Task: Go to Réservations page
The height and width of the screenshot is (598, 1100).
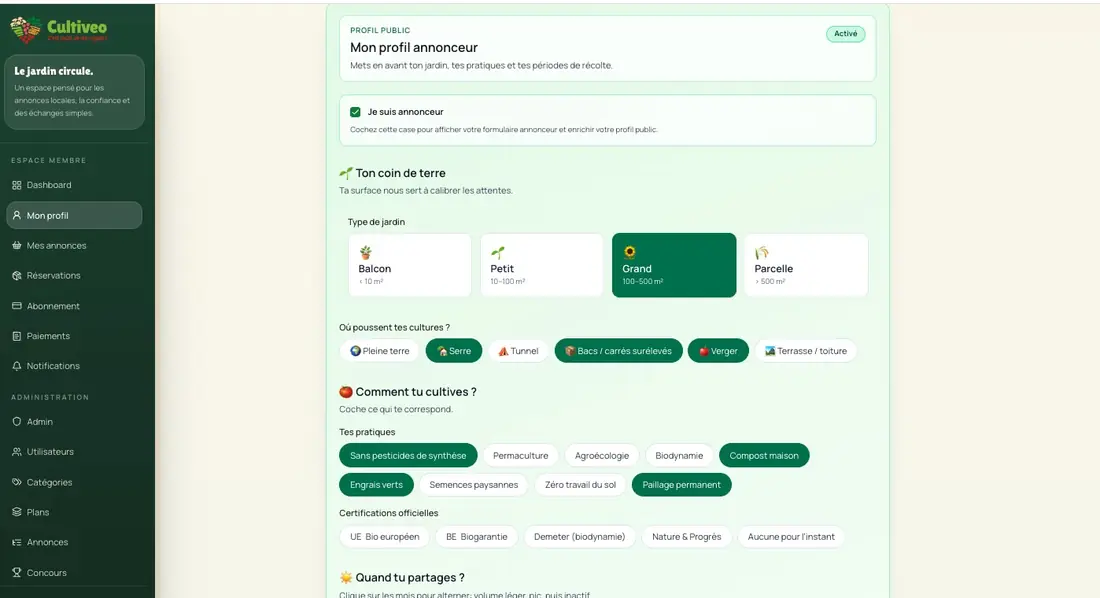Action: (x=74, y=276)
